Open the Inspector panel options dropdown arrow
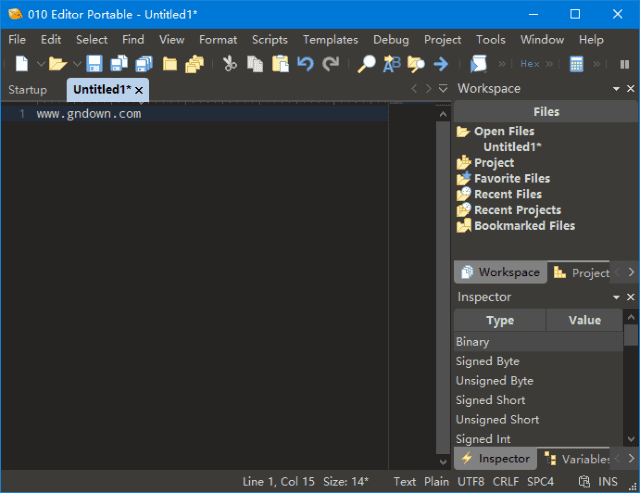This screenshot has width=640, height=493. click(617, 297)
